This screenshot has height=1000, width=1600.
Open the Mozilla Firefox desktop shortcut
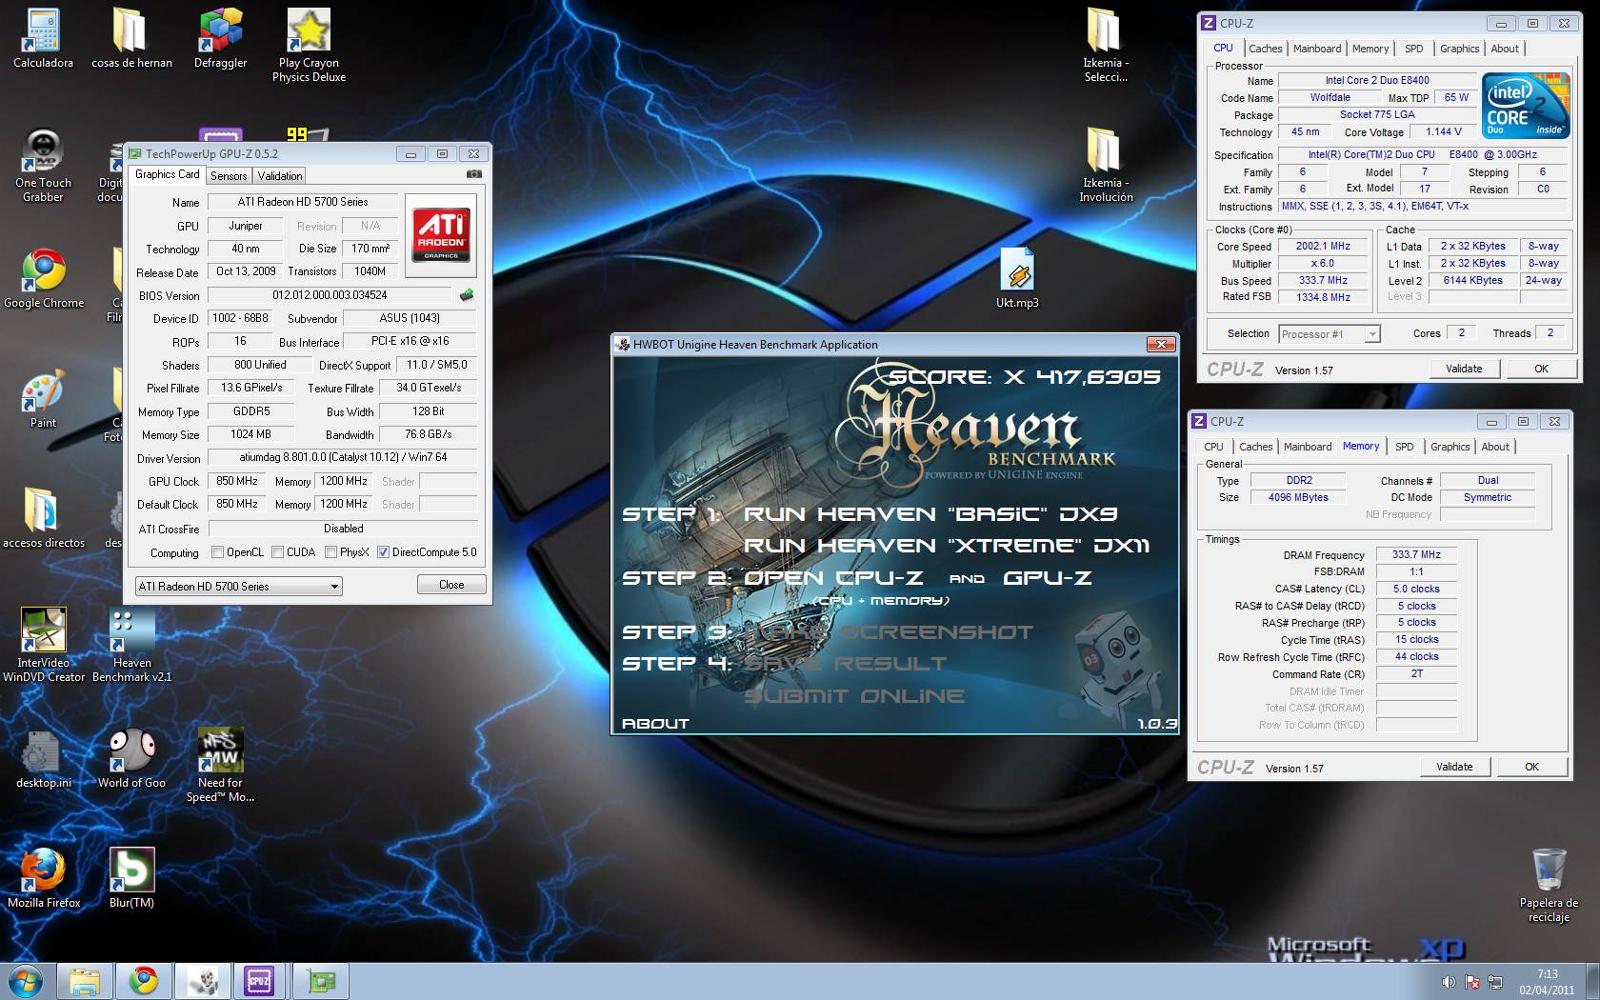pos(43,879)
